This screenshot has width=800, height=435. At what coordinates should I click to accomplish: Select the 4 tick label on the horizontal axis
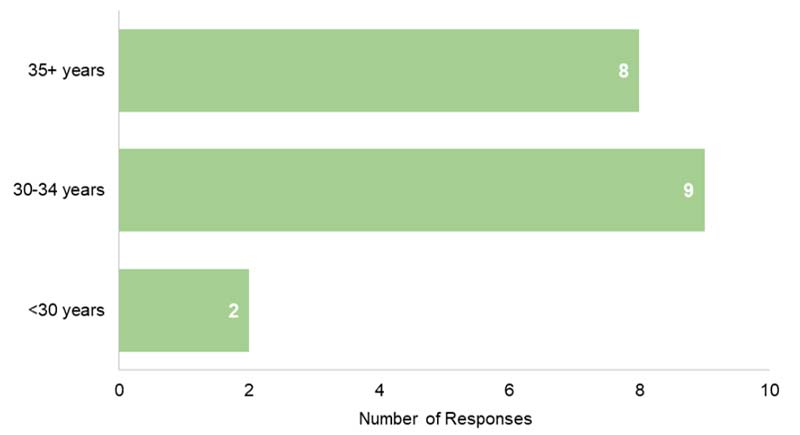click(x=379, y=388)
